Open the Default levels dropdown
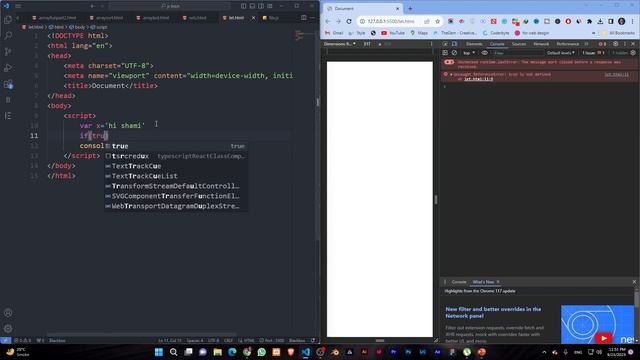The height and width of the screenshot is (360, 640). point(560,53)
